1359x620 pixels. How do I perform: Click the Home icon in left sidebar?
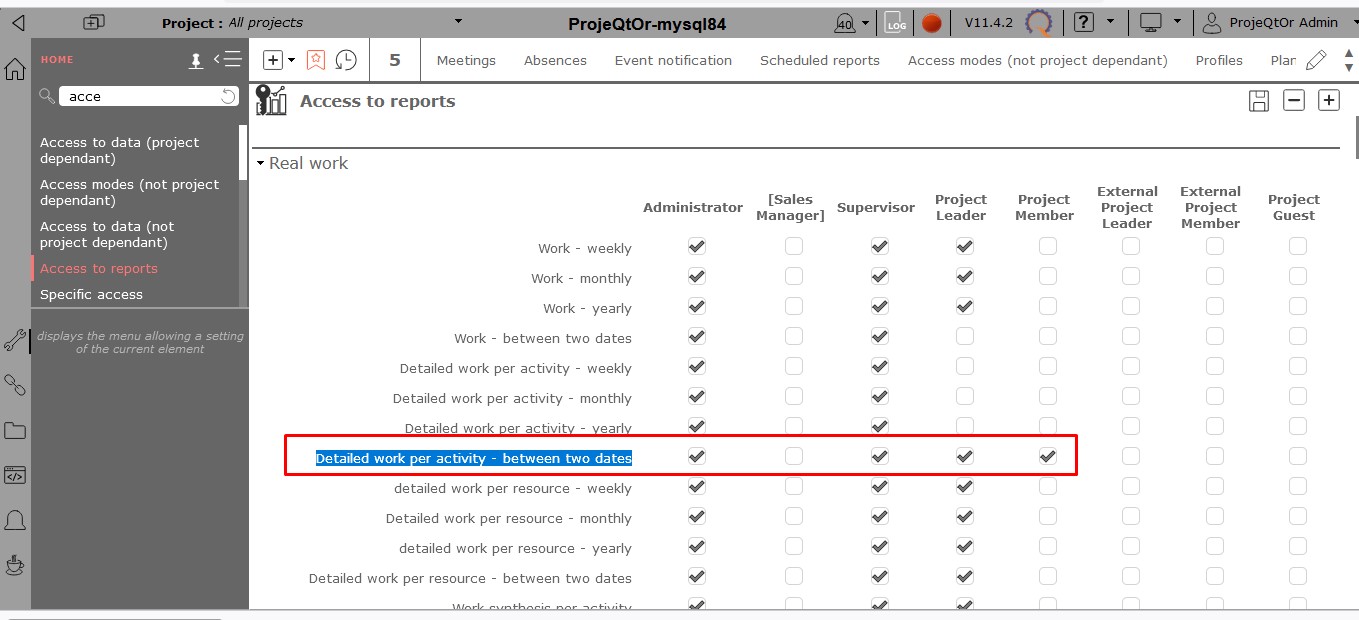(x=15, y=69)
